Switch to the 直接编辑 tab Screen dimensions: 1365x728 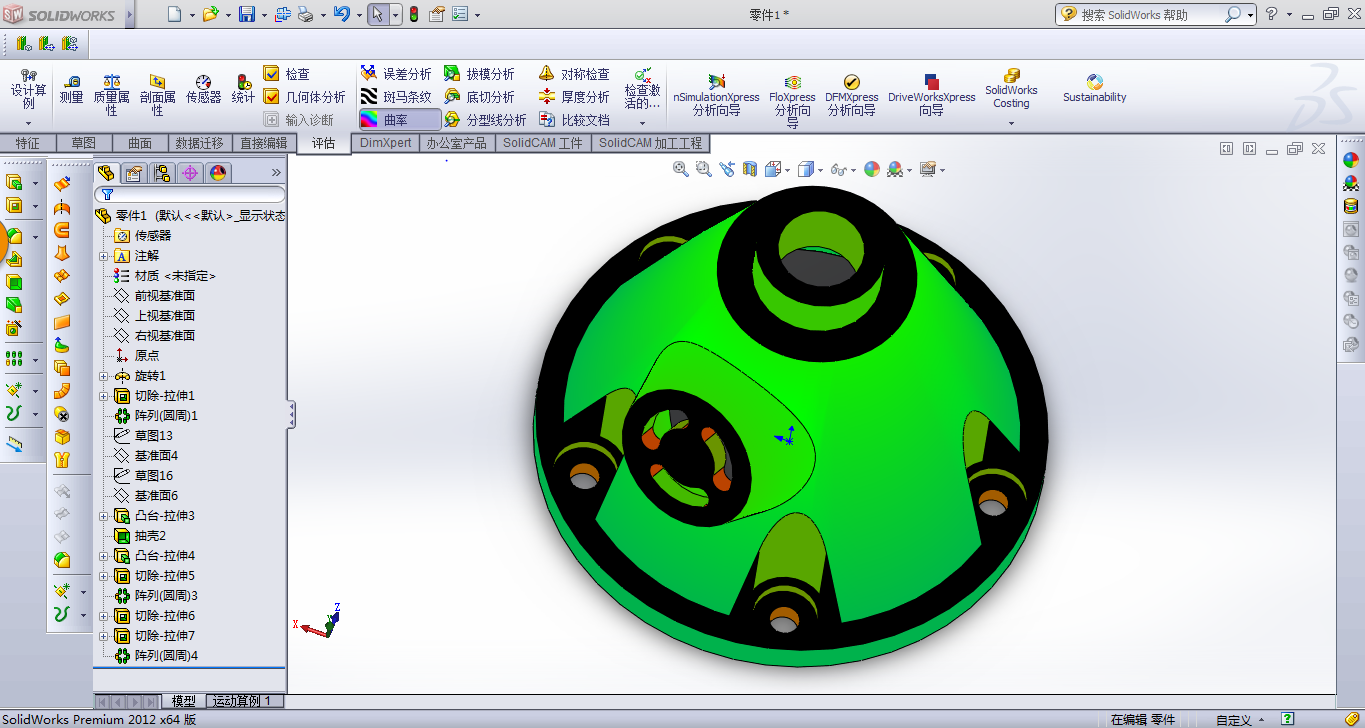[x=264, y=143]
